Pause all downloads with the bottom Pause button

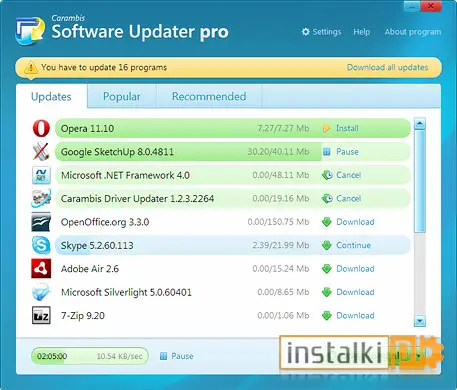182,356
